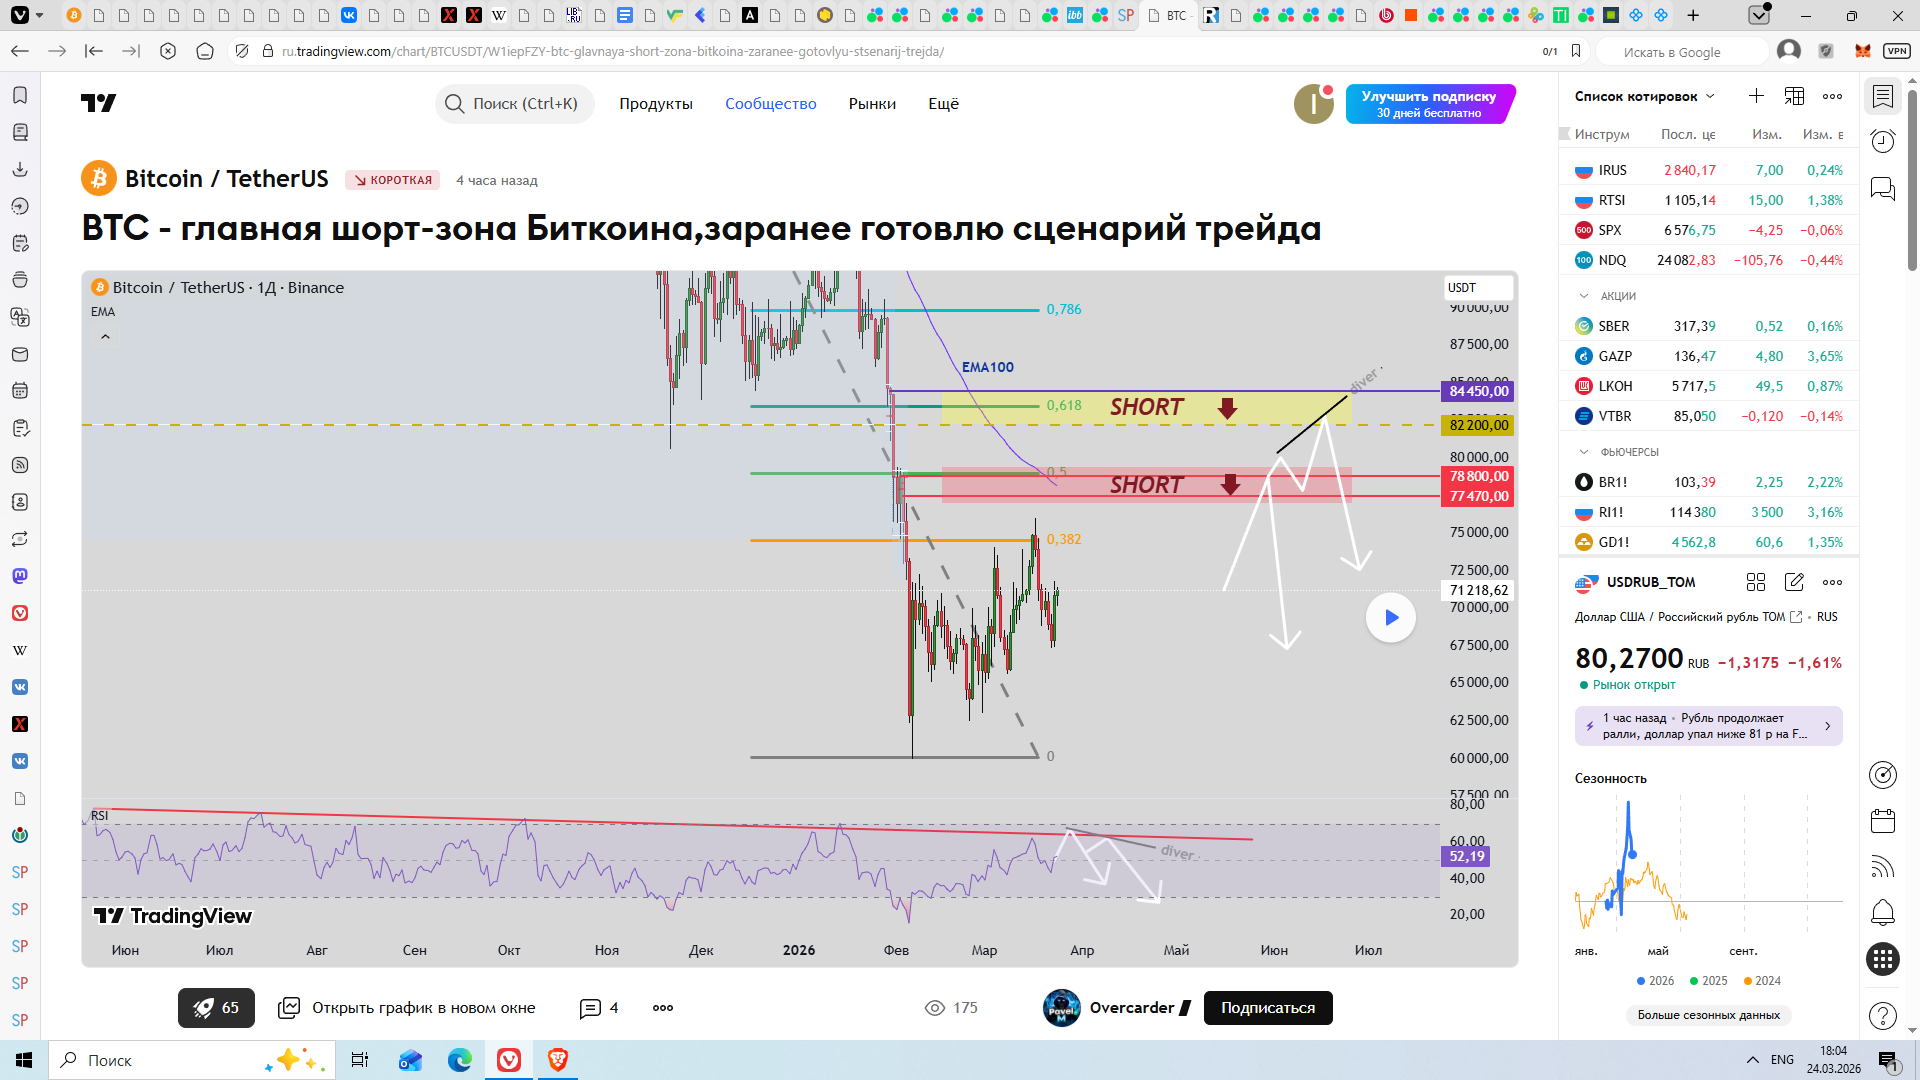1920x1080 pixels.
Task: Open the advanced view table icon in watchlist
Action: pyautogui.click(x=1794, y=96)
